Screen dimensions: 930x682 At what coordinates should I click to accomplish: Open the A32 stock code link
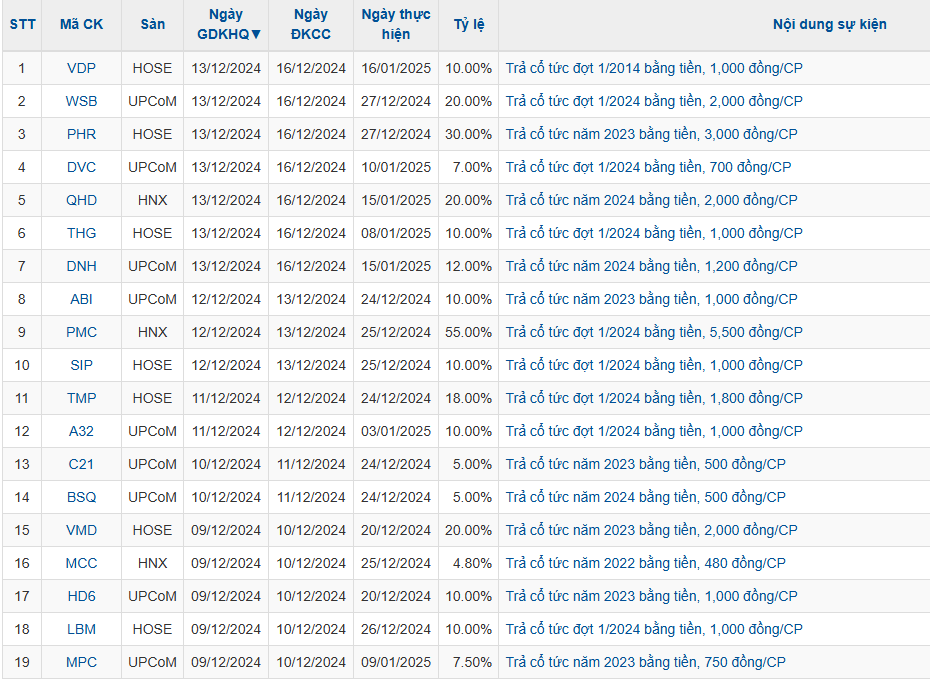pyautogui.click(x=81, y=431)
